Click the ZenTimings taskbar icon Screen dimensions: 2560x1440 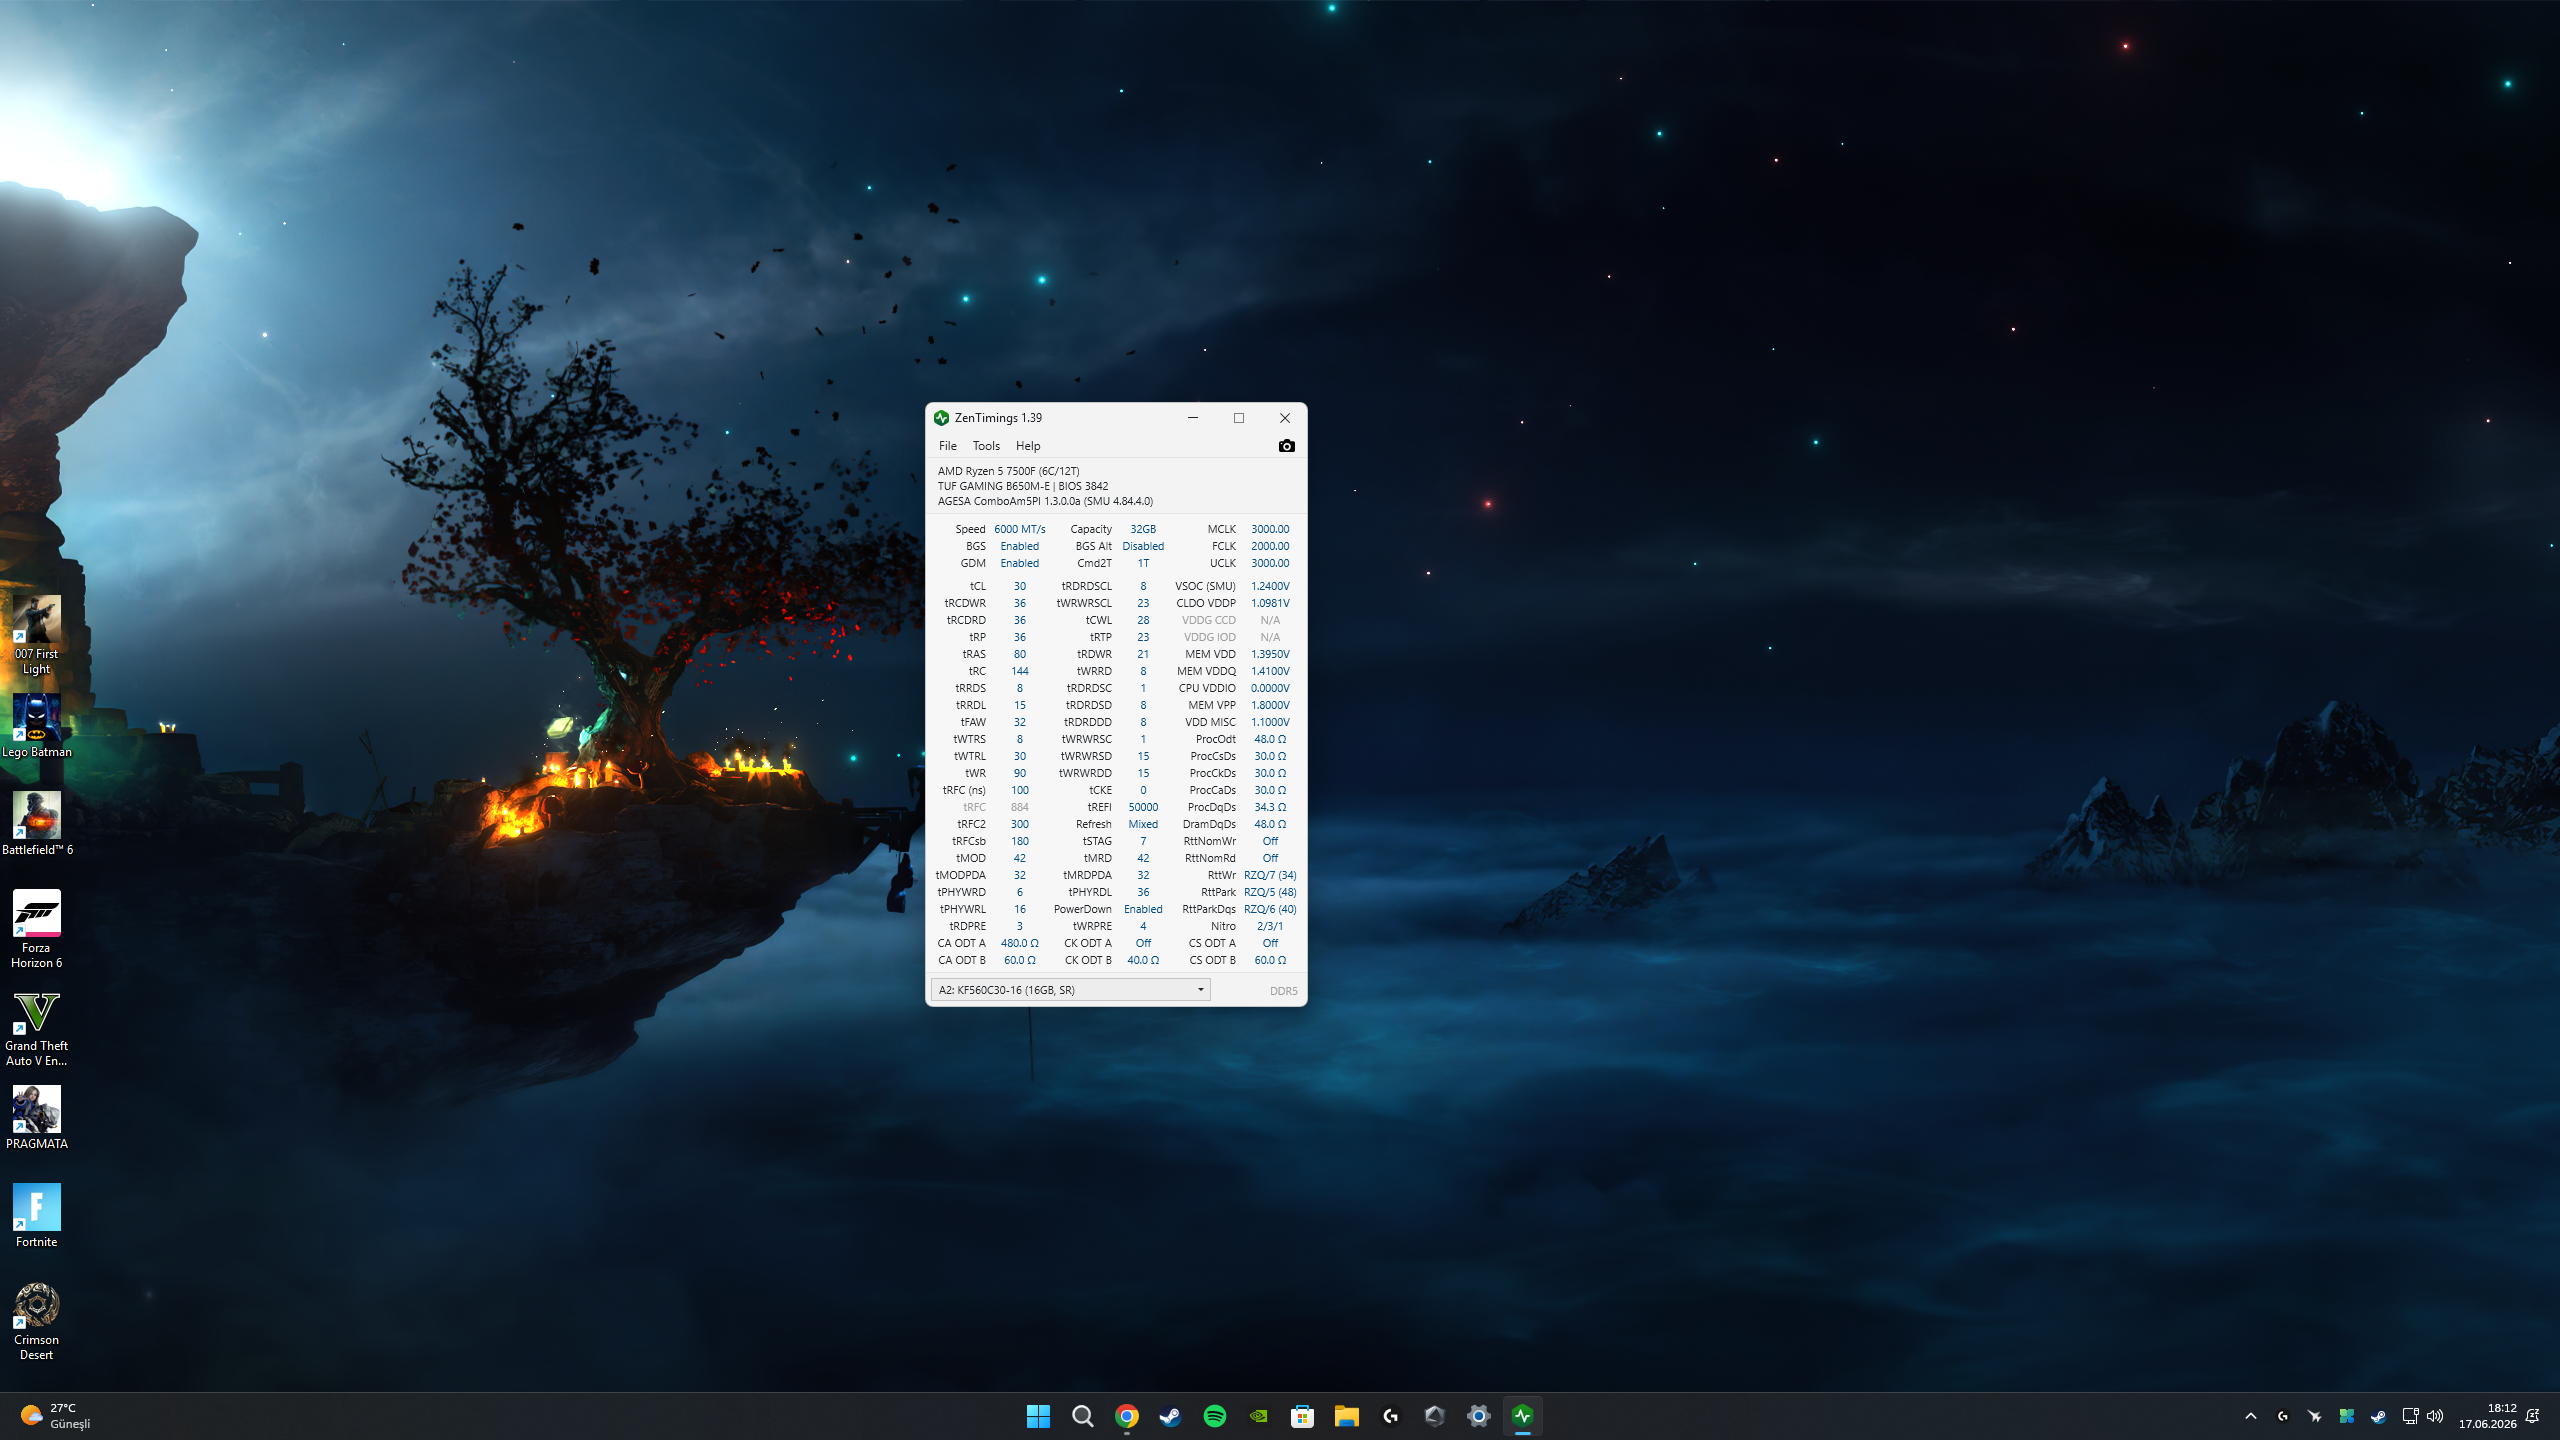click(x=1522, y=1416)
